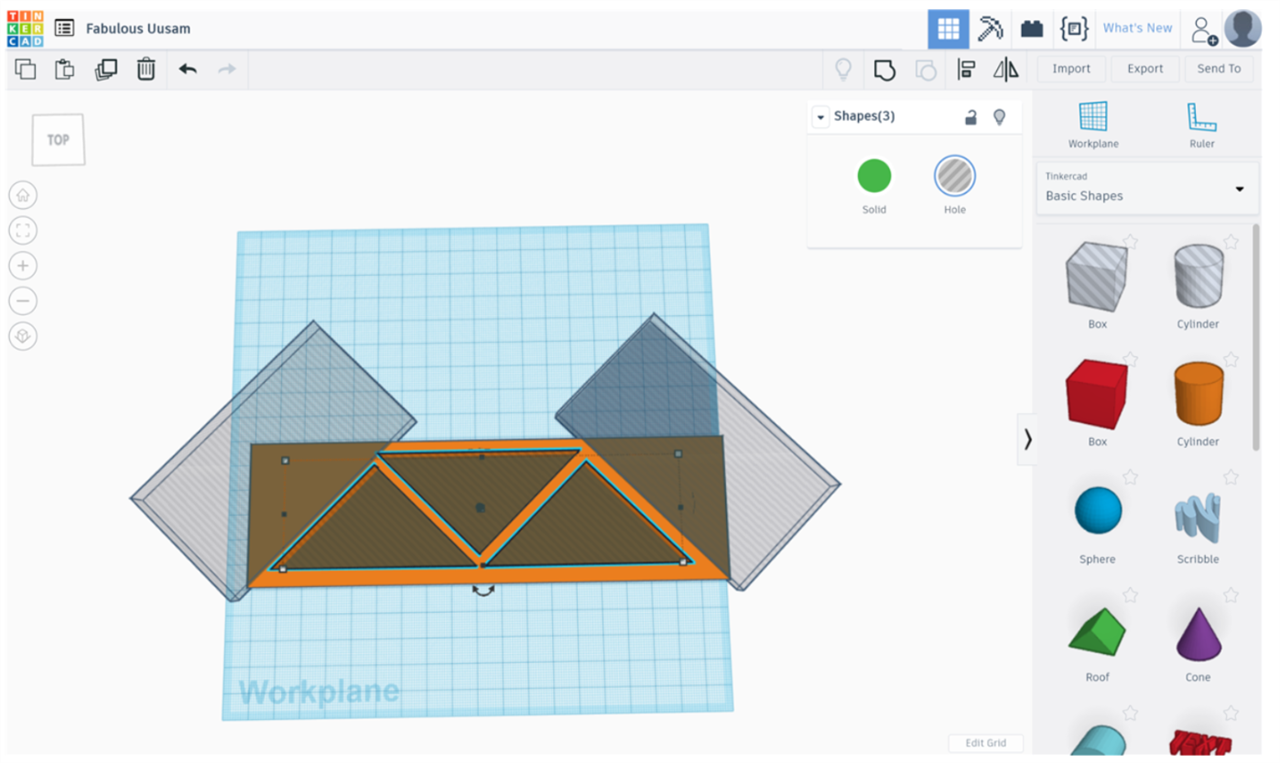
Task: Group the selected shapes
Action: [x=884, y=69]
